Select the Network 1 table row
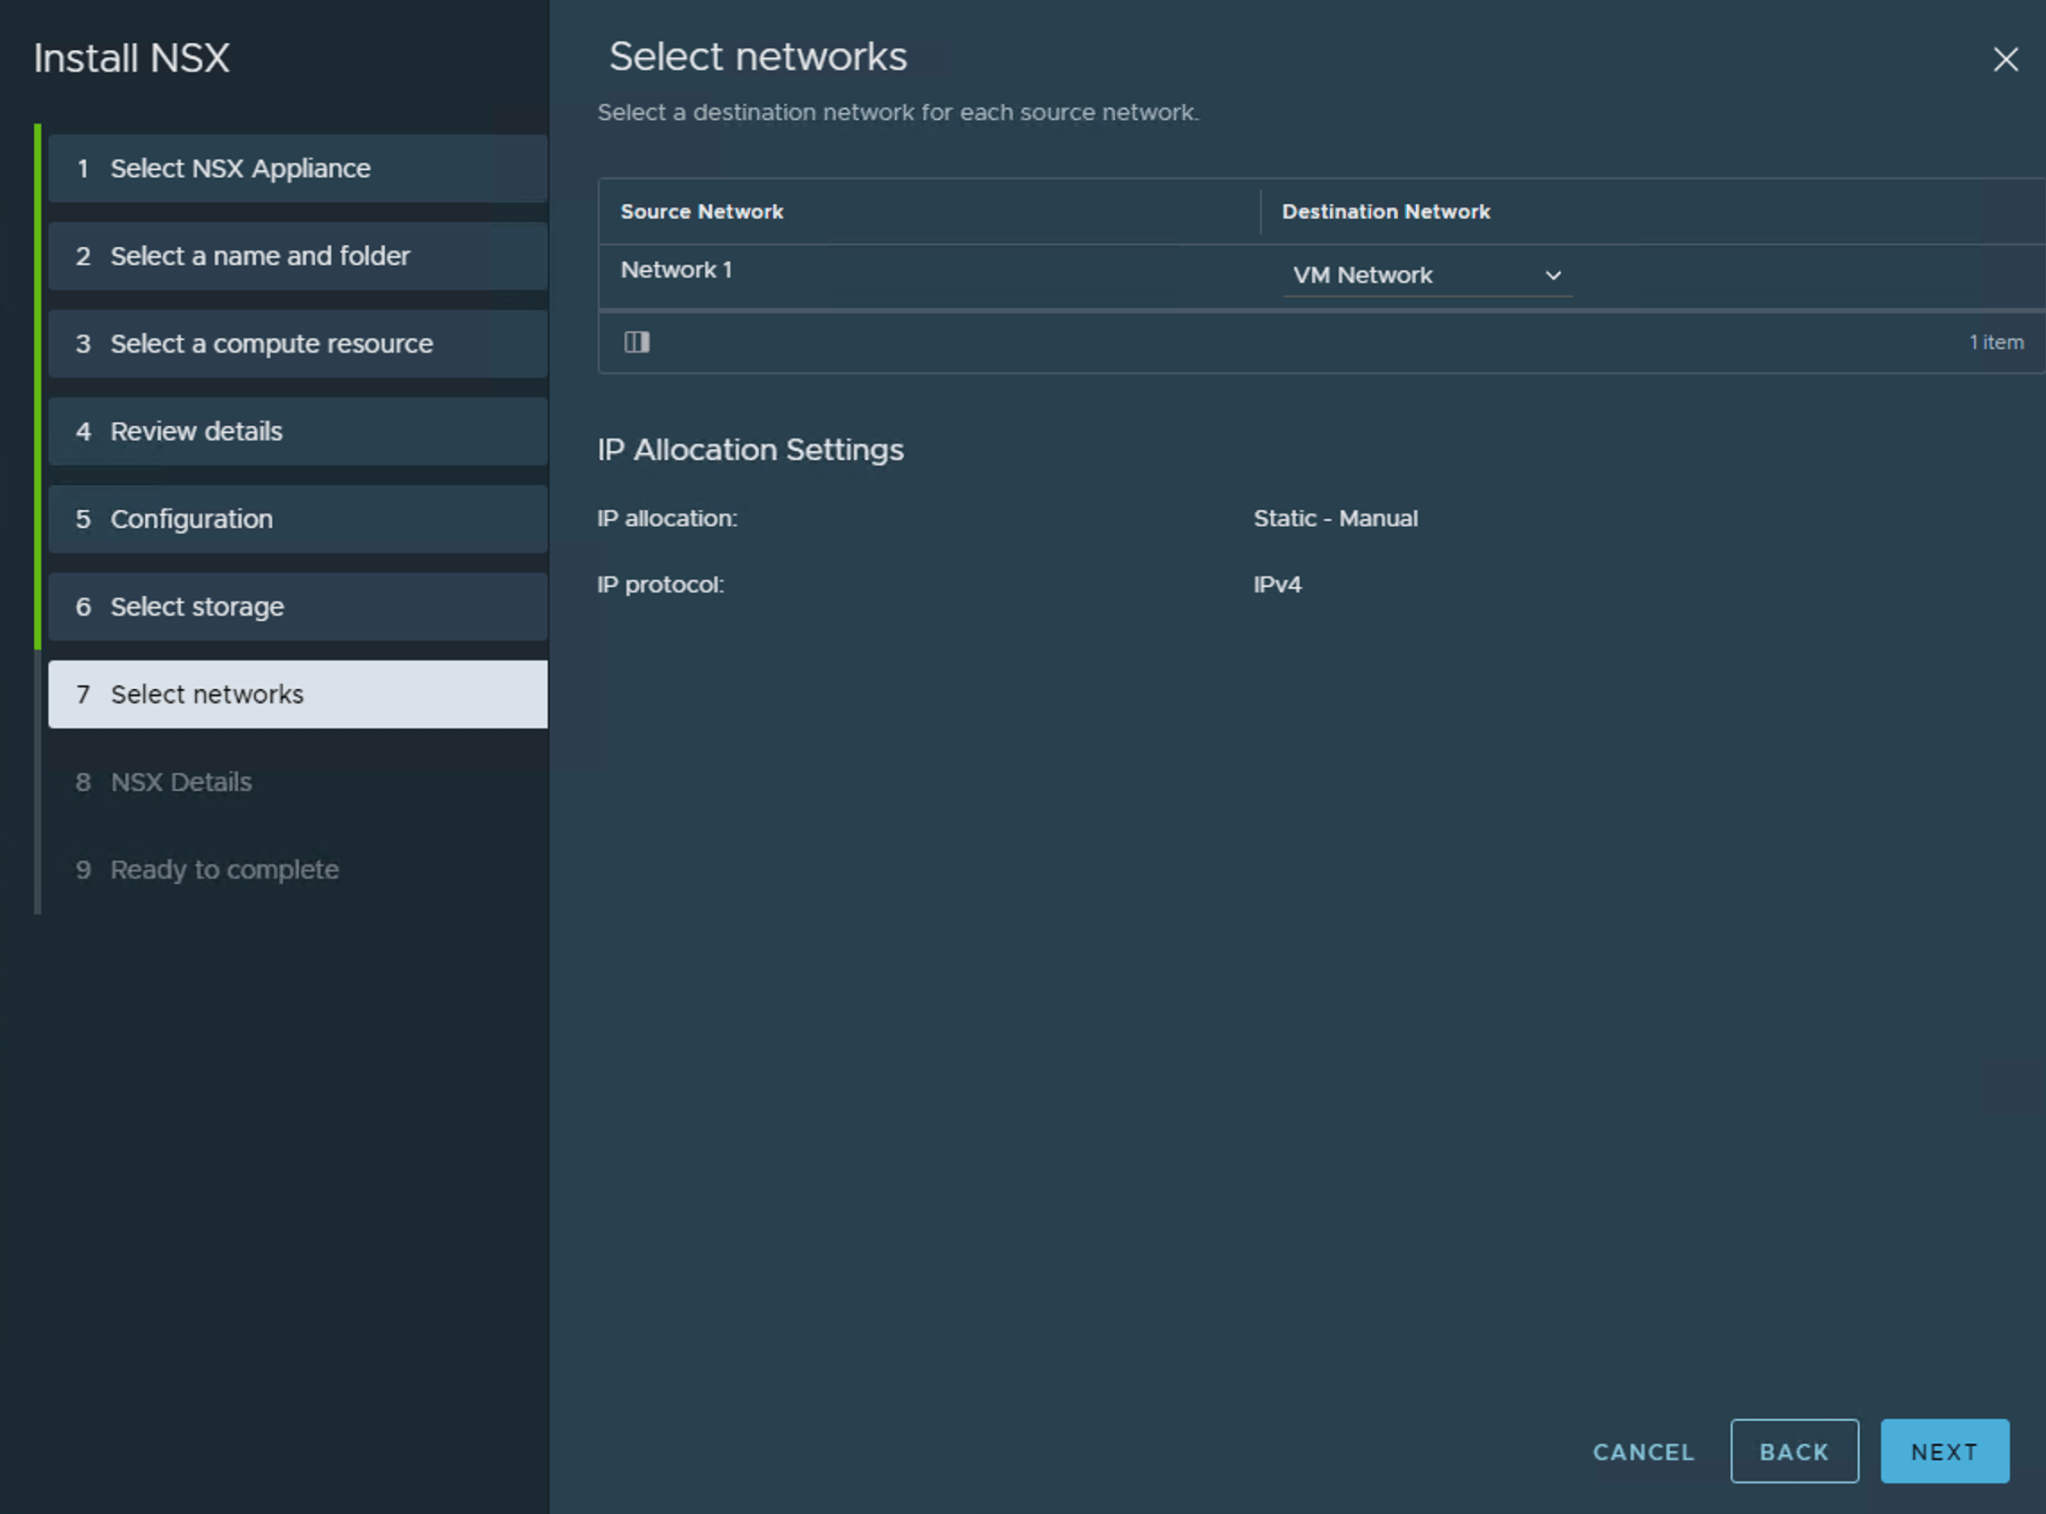Image resolution: width=2046 pixels, height=1514 pixels. point(900,270)
